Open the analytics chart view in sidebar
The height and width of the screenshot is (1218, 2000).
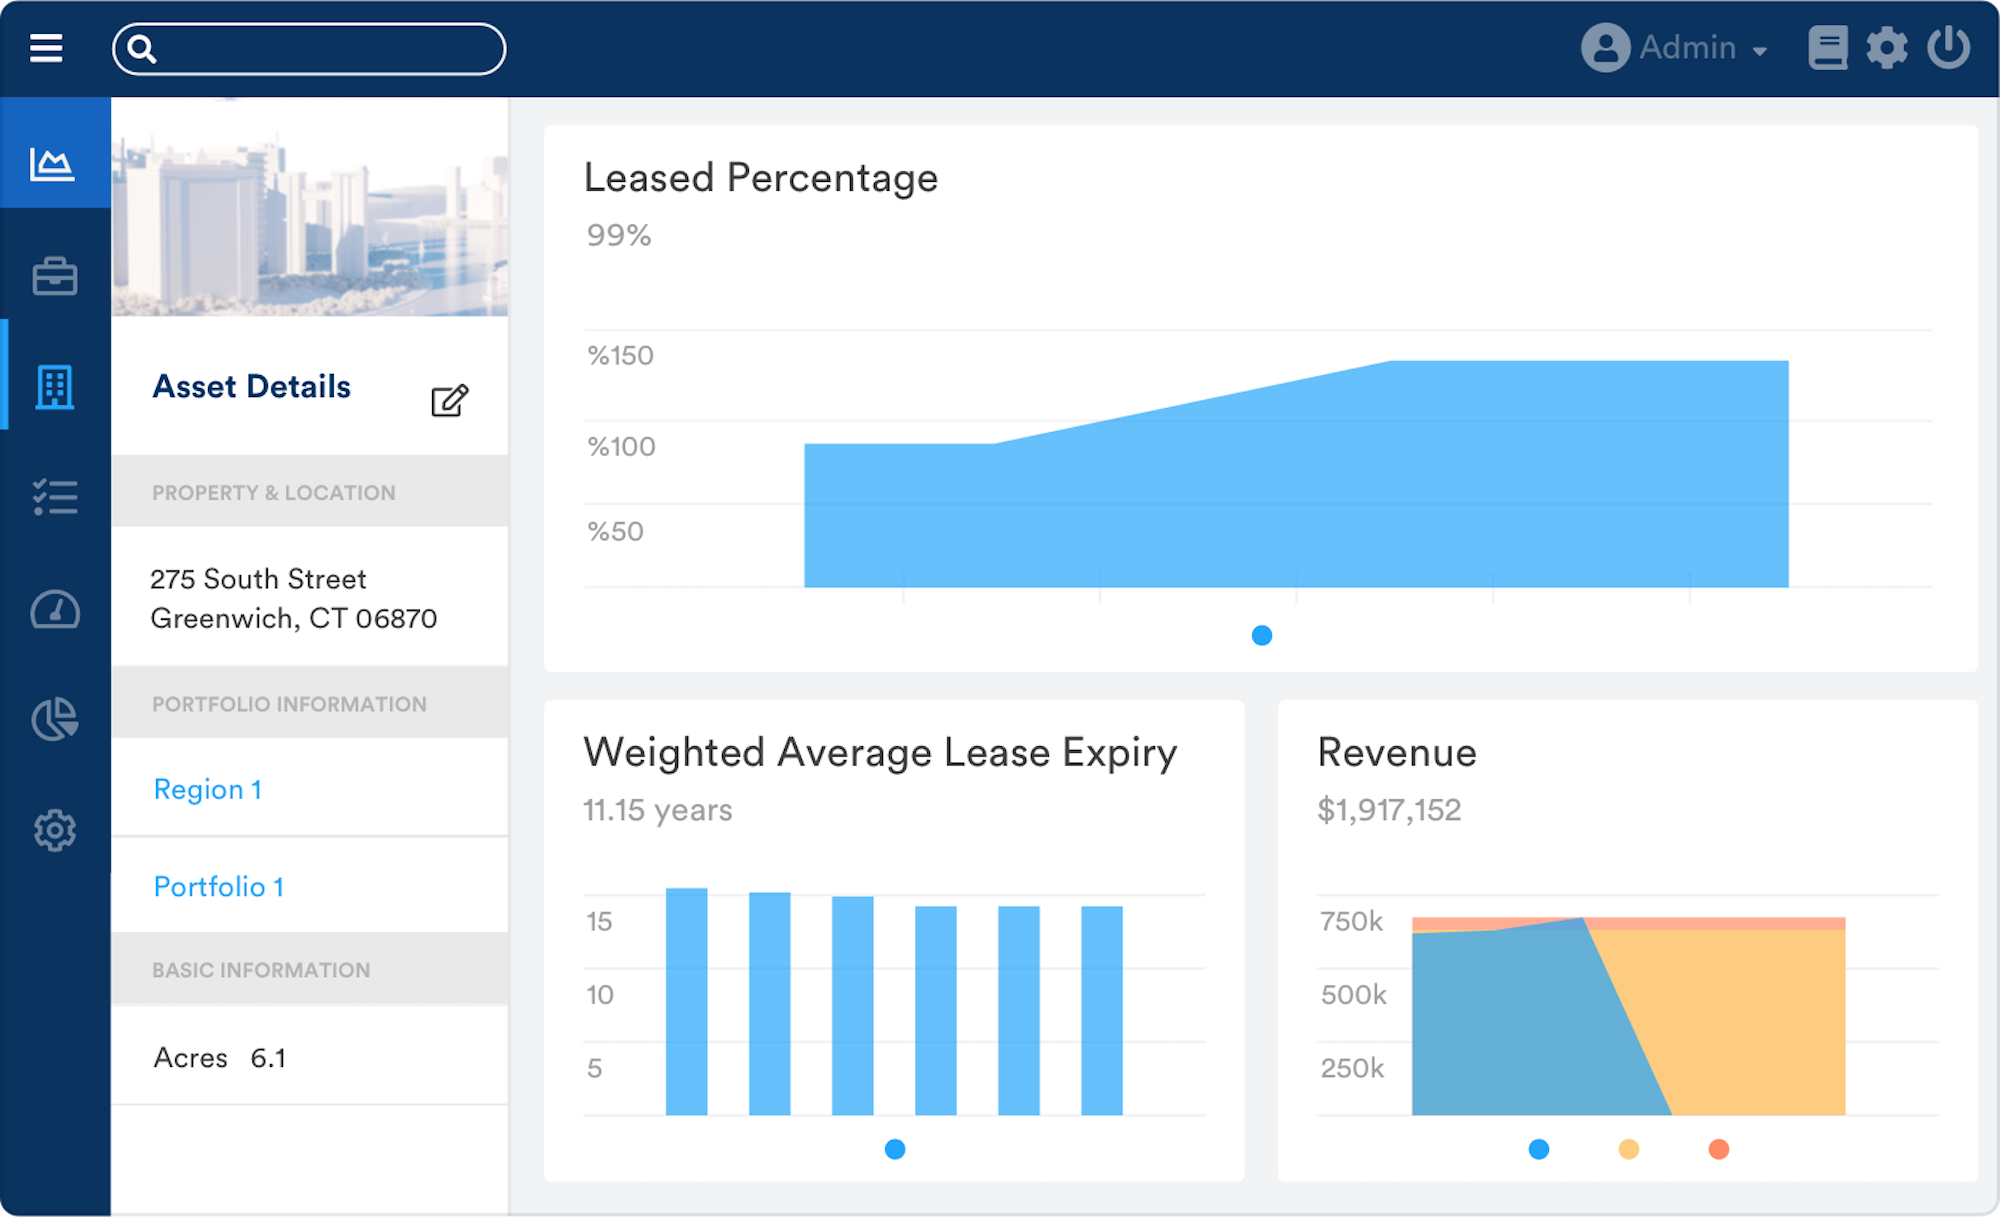click(x=54, y=164)
